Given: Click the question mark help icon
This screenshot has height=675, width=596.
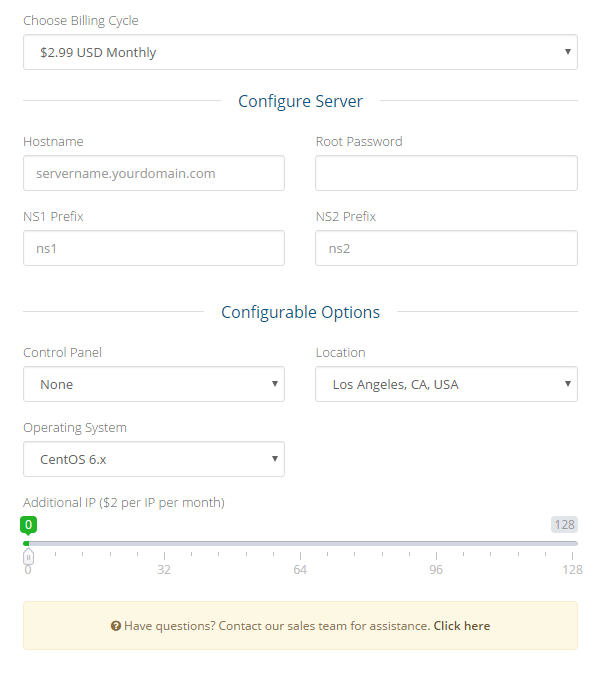Looking at the screenshot, I should (x=115, y=626).
